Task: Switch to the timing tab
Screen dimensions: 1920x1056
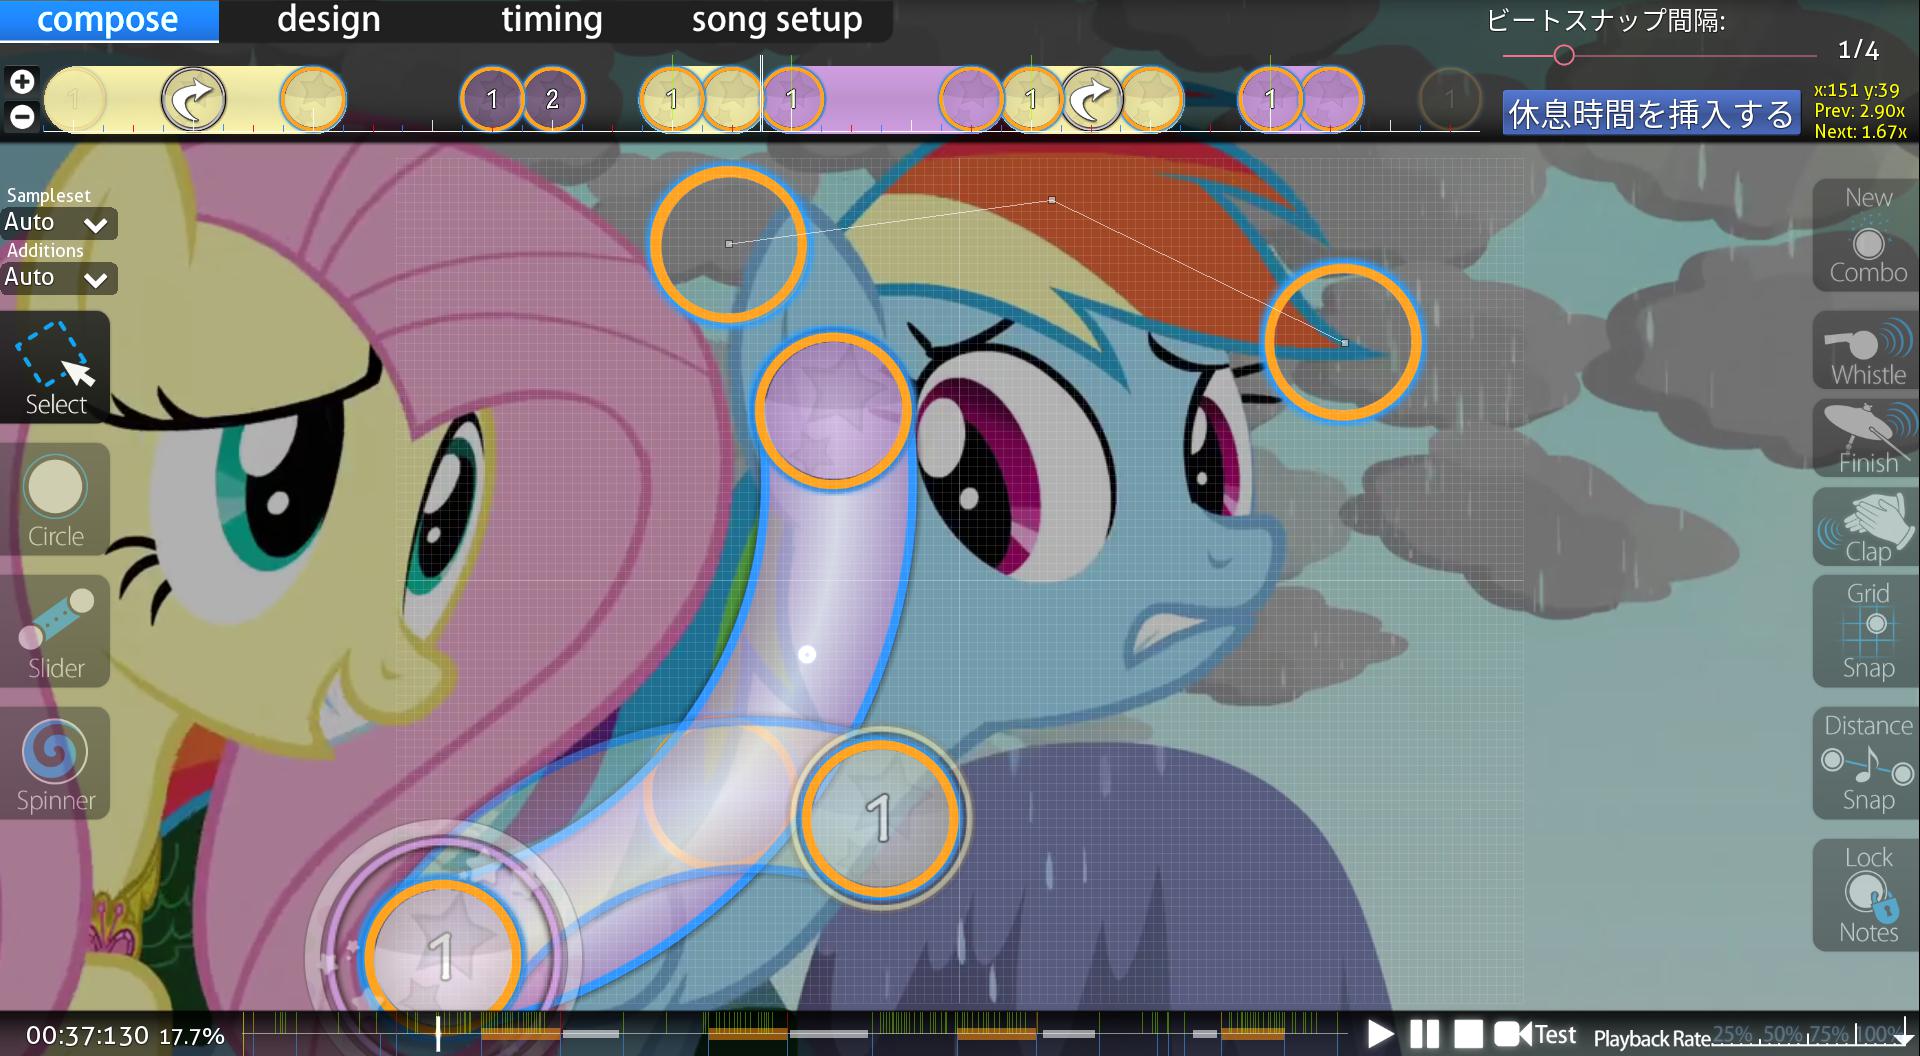Action: click(551, 20)
